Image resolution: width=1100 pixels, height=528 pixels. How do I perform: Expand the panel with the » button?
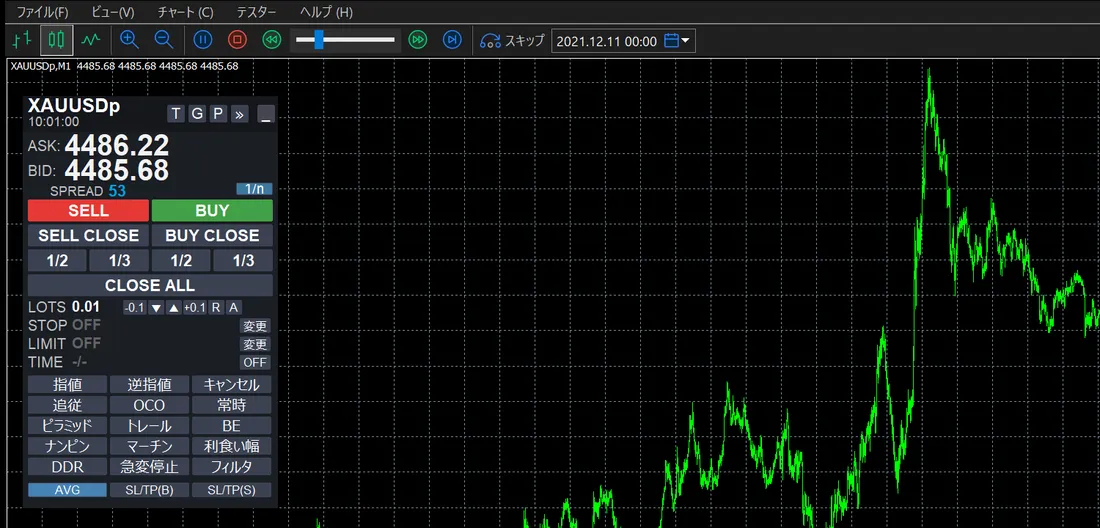(240, 114)
